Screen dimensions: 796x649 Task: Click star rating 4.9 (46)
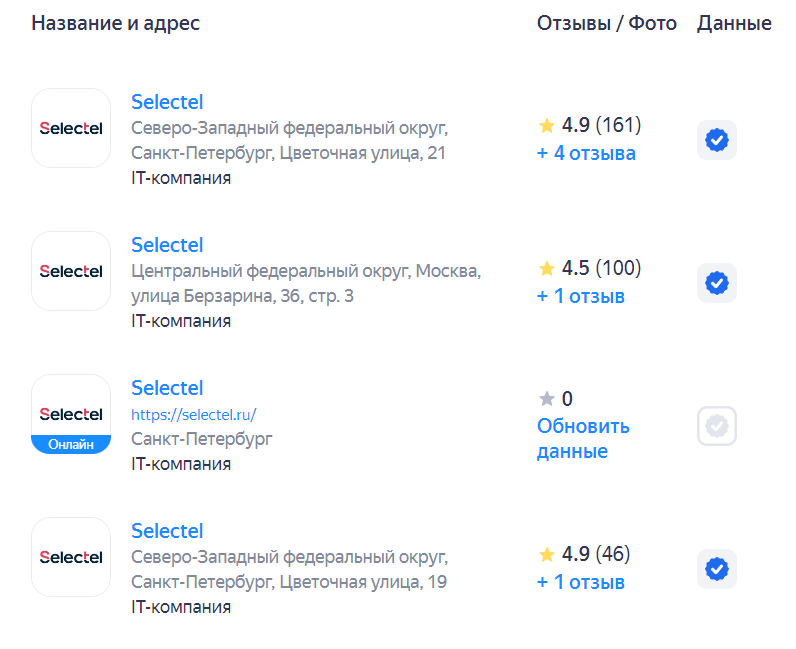point(584,554)
